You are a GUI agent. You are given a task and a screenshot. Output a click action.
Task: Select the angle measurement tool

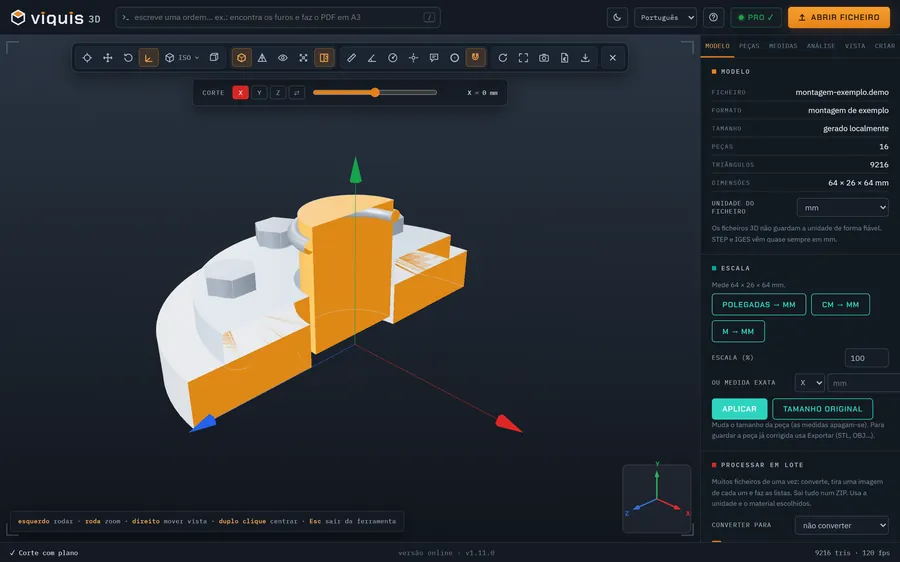[372, 58]
